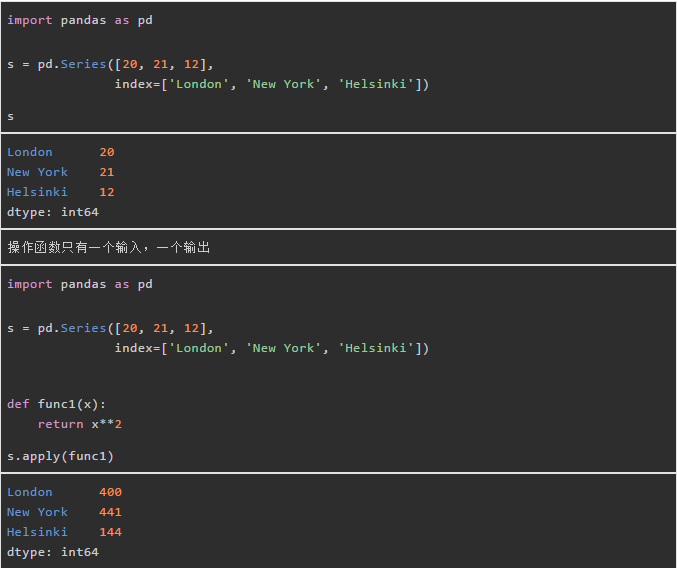This screenshot has width=677, height=568.
Task: Click the output value 20 beside London
Action: click(107, 152)
